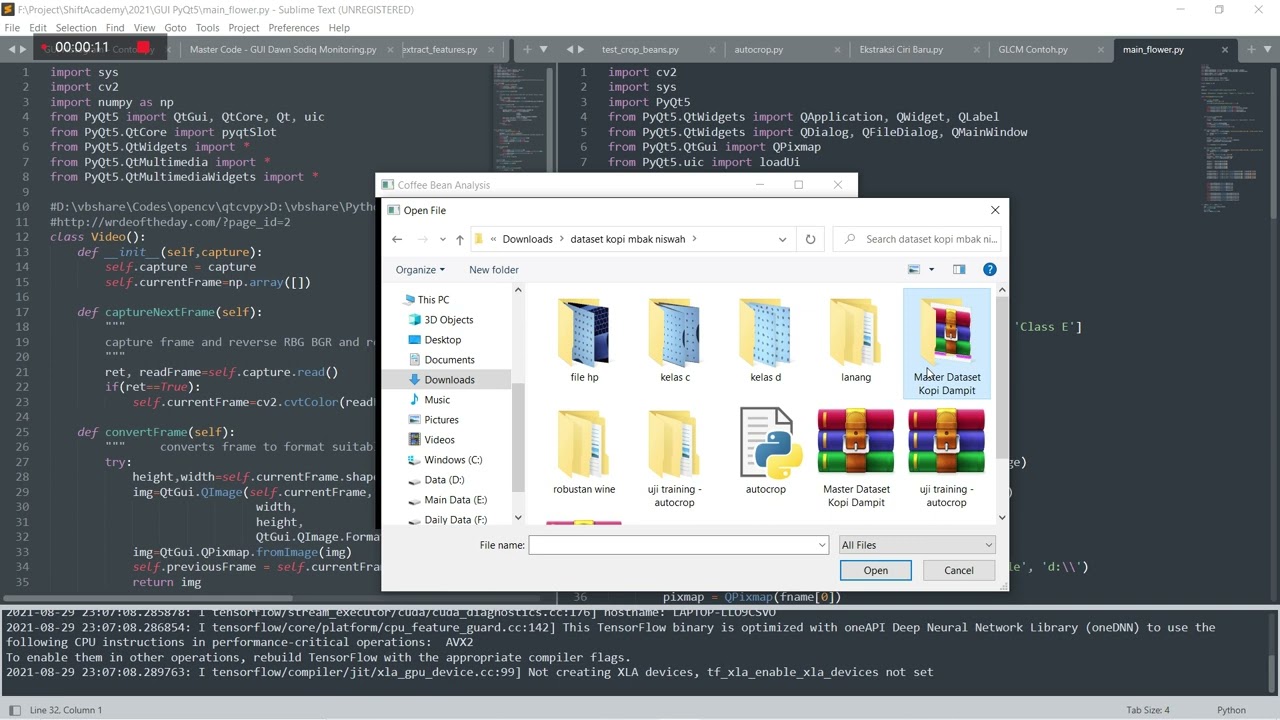1280x720 pixels.
Task: Open the Selection menu
Action: pyautogui.click(x=76, y=28)
